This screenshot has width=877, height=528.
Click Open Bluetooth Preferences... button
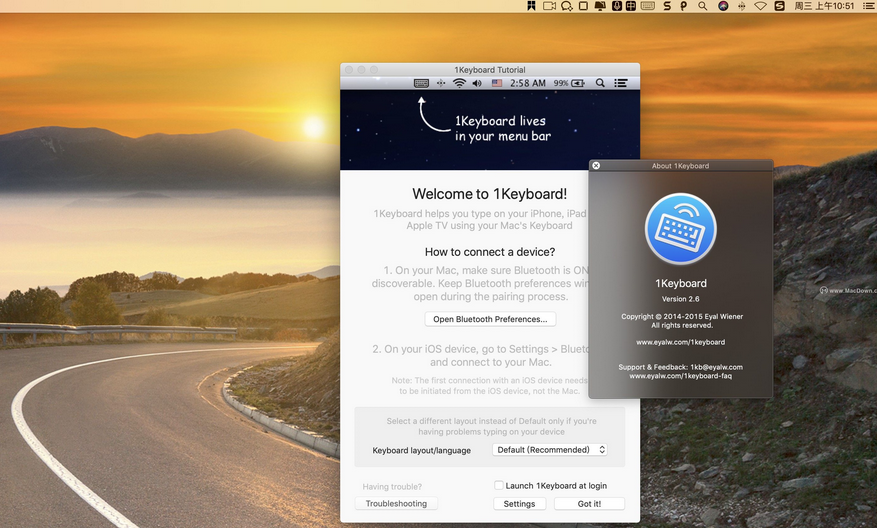click(x=490, y=319)
